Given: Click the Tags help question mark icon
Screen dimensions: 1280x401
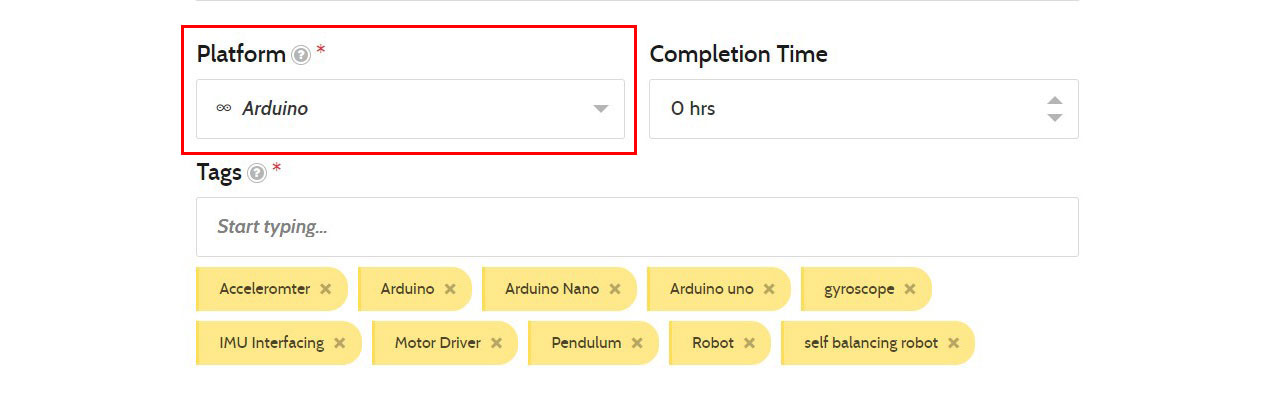Looking at the screenshot, I should pyautogui.click(x=257, y=173).
